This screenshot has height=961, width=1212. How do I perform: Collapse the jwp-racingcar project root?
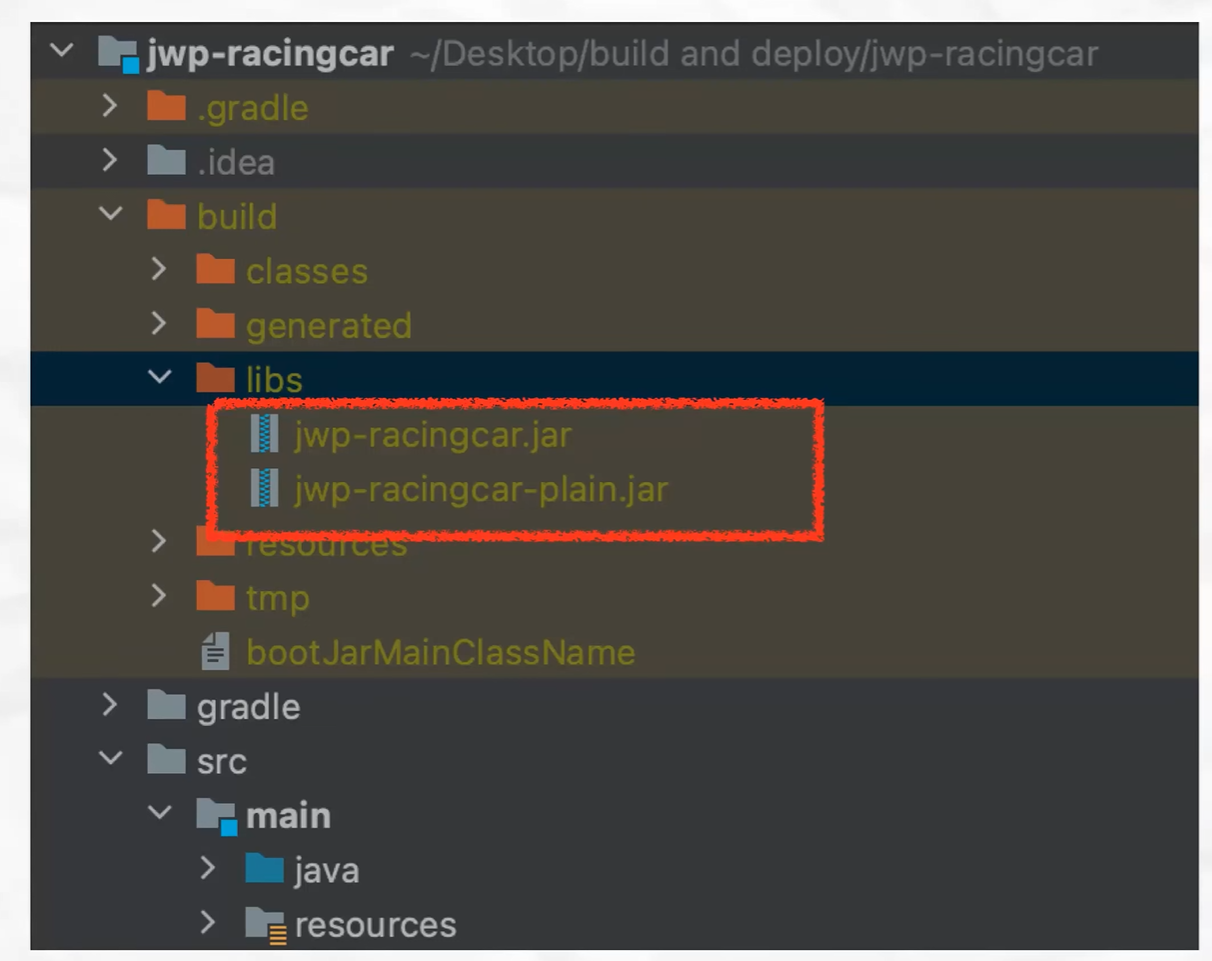(62, 50)
